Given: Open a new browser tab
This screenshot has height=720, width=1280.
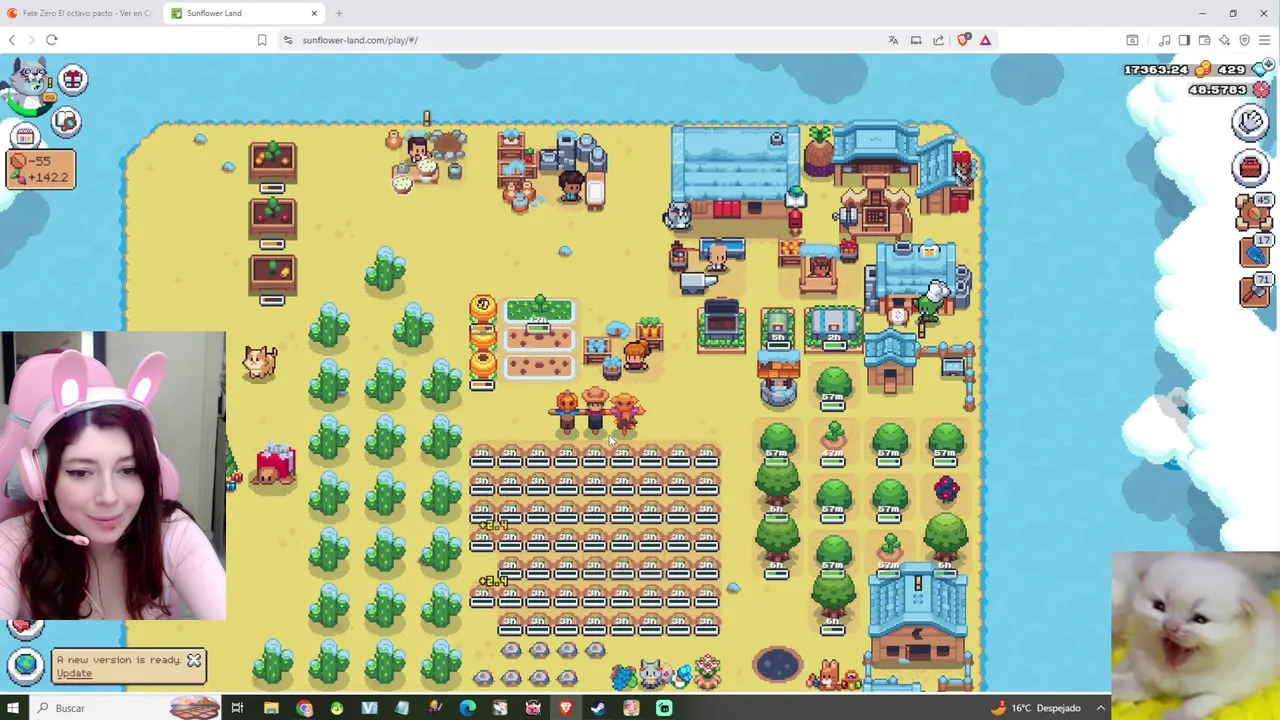Looking at the screenshot, I should (x=339, y=13).
